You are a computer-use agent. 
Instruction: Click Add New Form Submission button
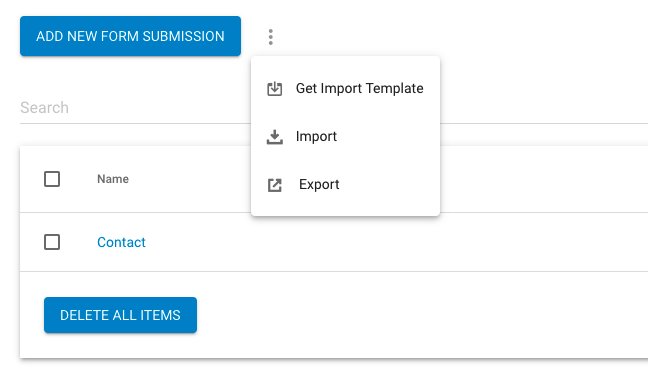pyautogui.click(x=130, y=36)
